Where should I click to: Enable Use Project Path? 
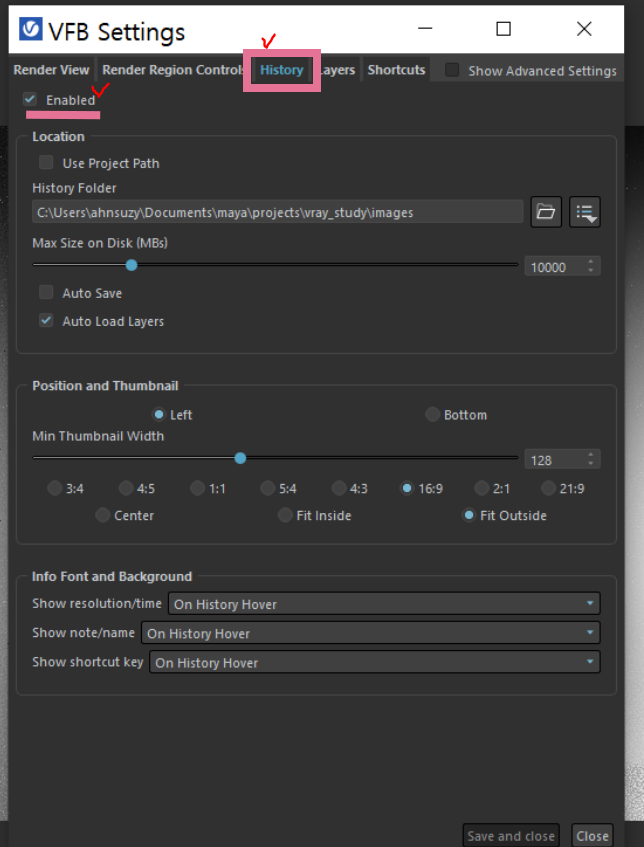point(46,163)
